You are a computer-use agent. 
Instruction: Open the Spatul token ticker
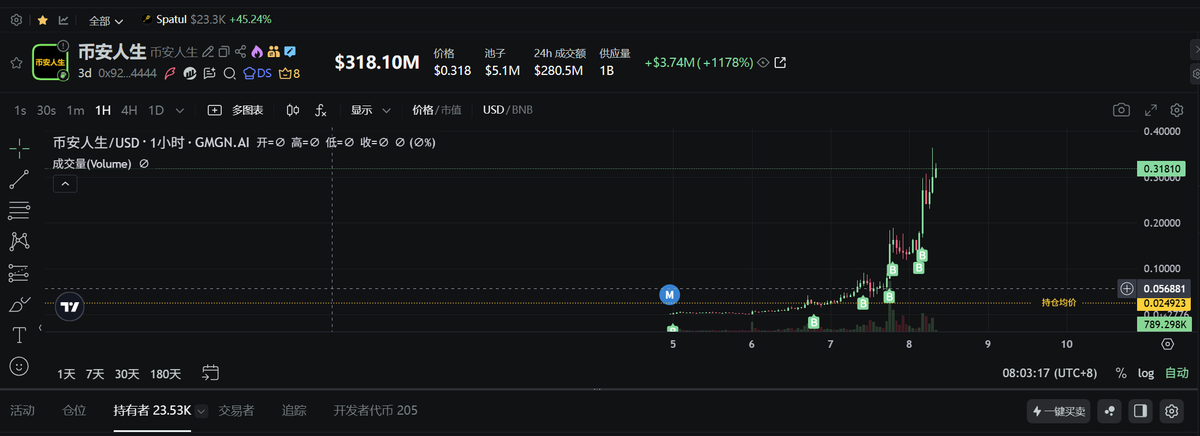click(206, 19)
